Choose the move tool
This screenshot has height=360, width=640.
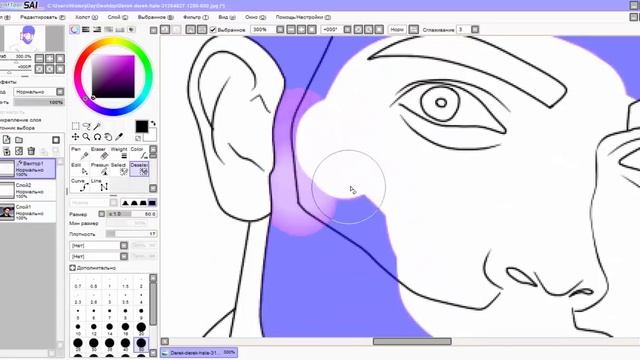click(76, 137)
